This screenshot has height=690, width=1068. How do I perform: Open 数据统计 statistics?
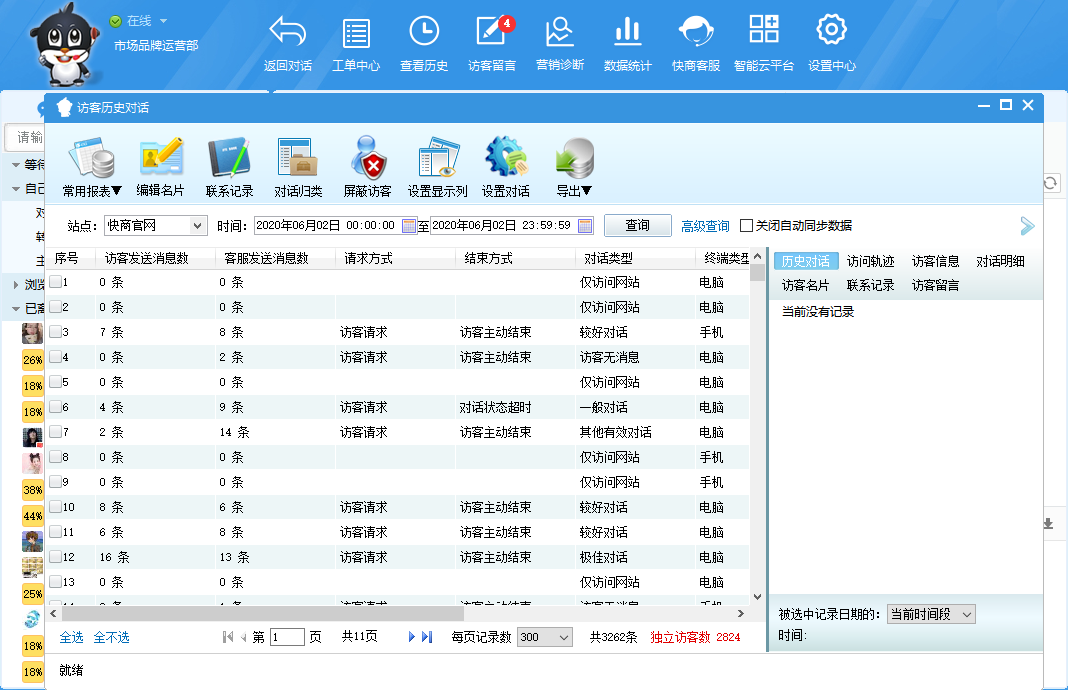[628, 42]
